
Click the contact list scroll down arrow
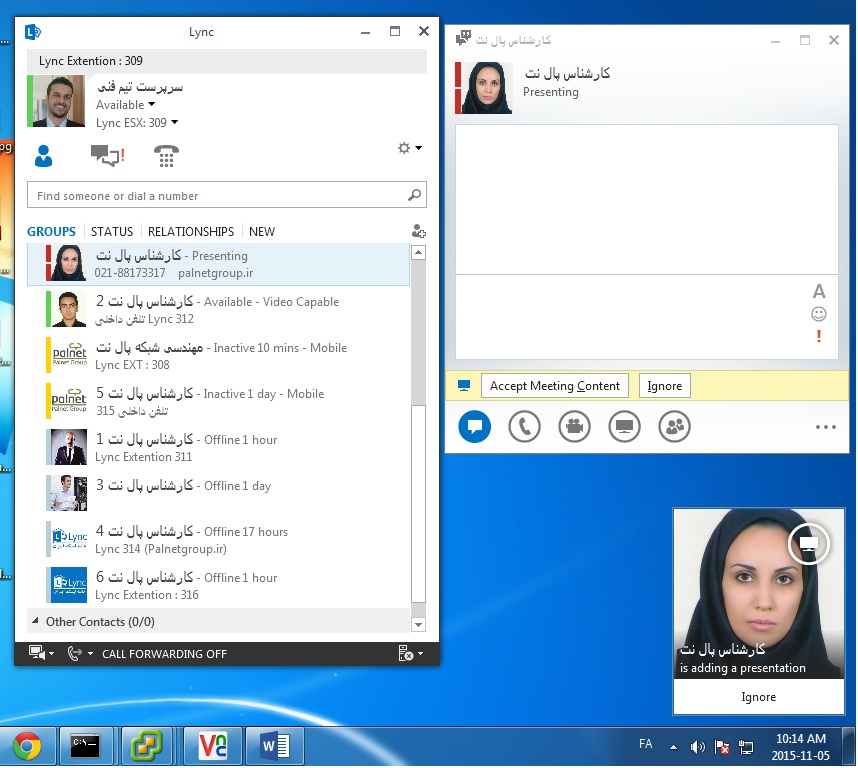click(418, 624)
